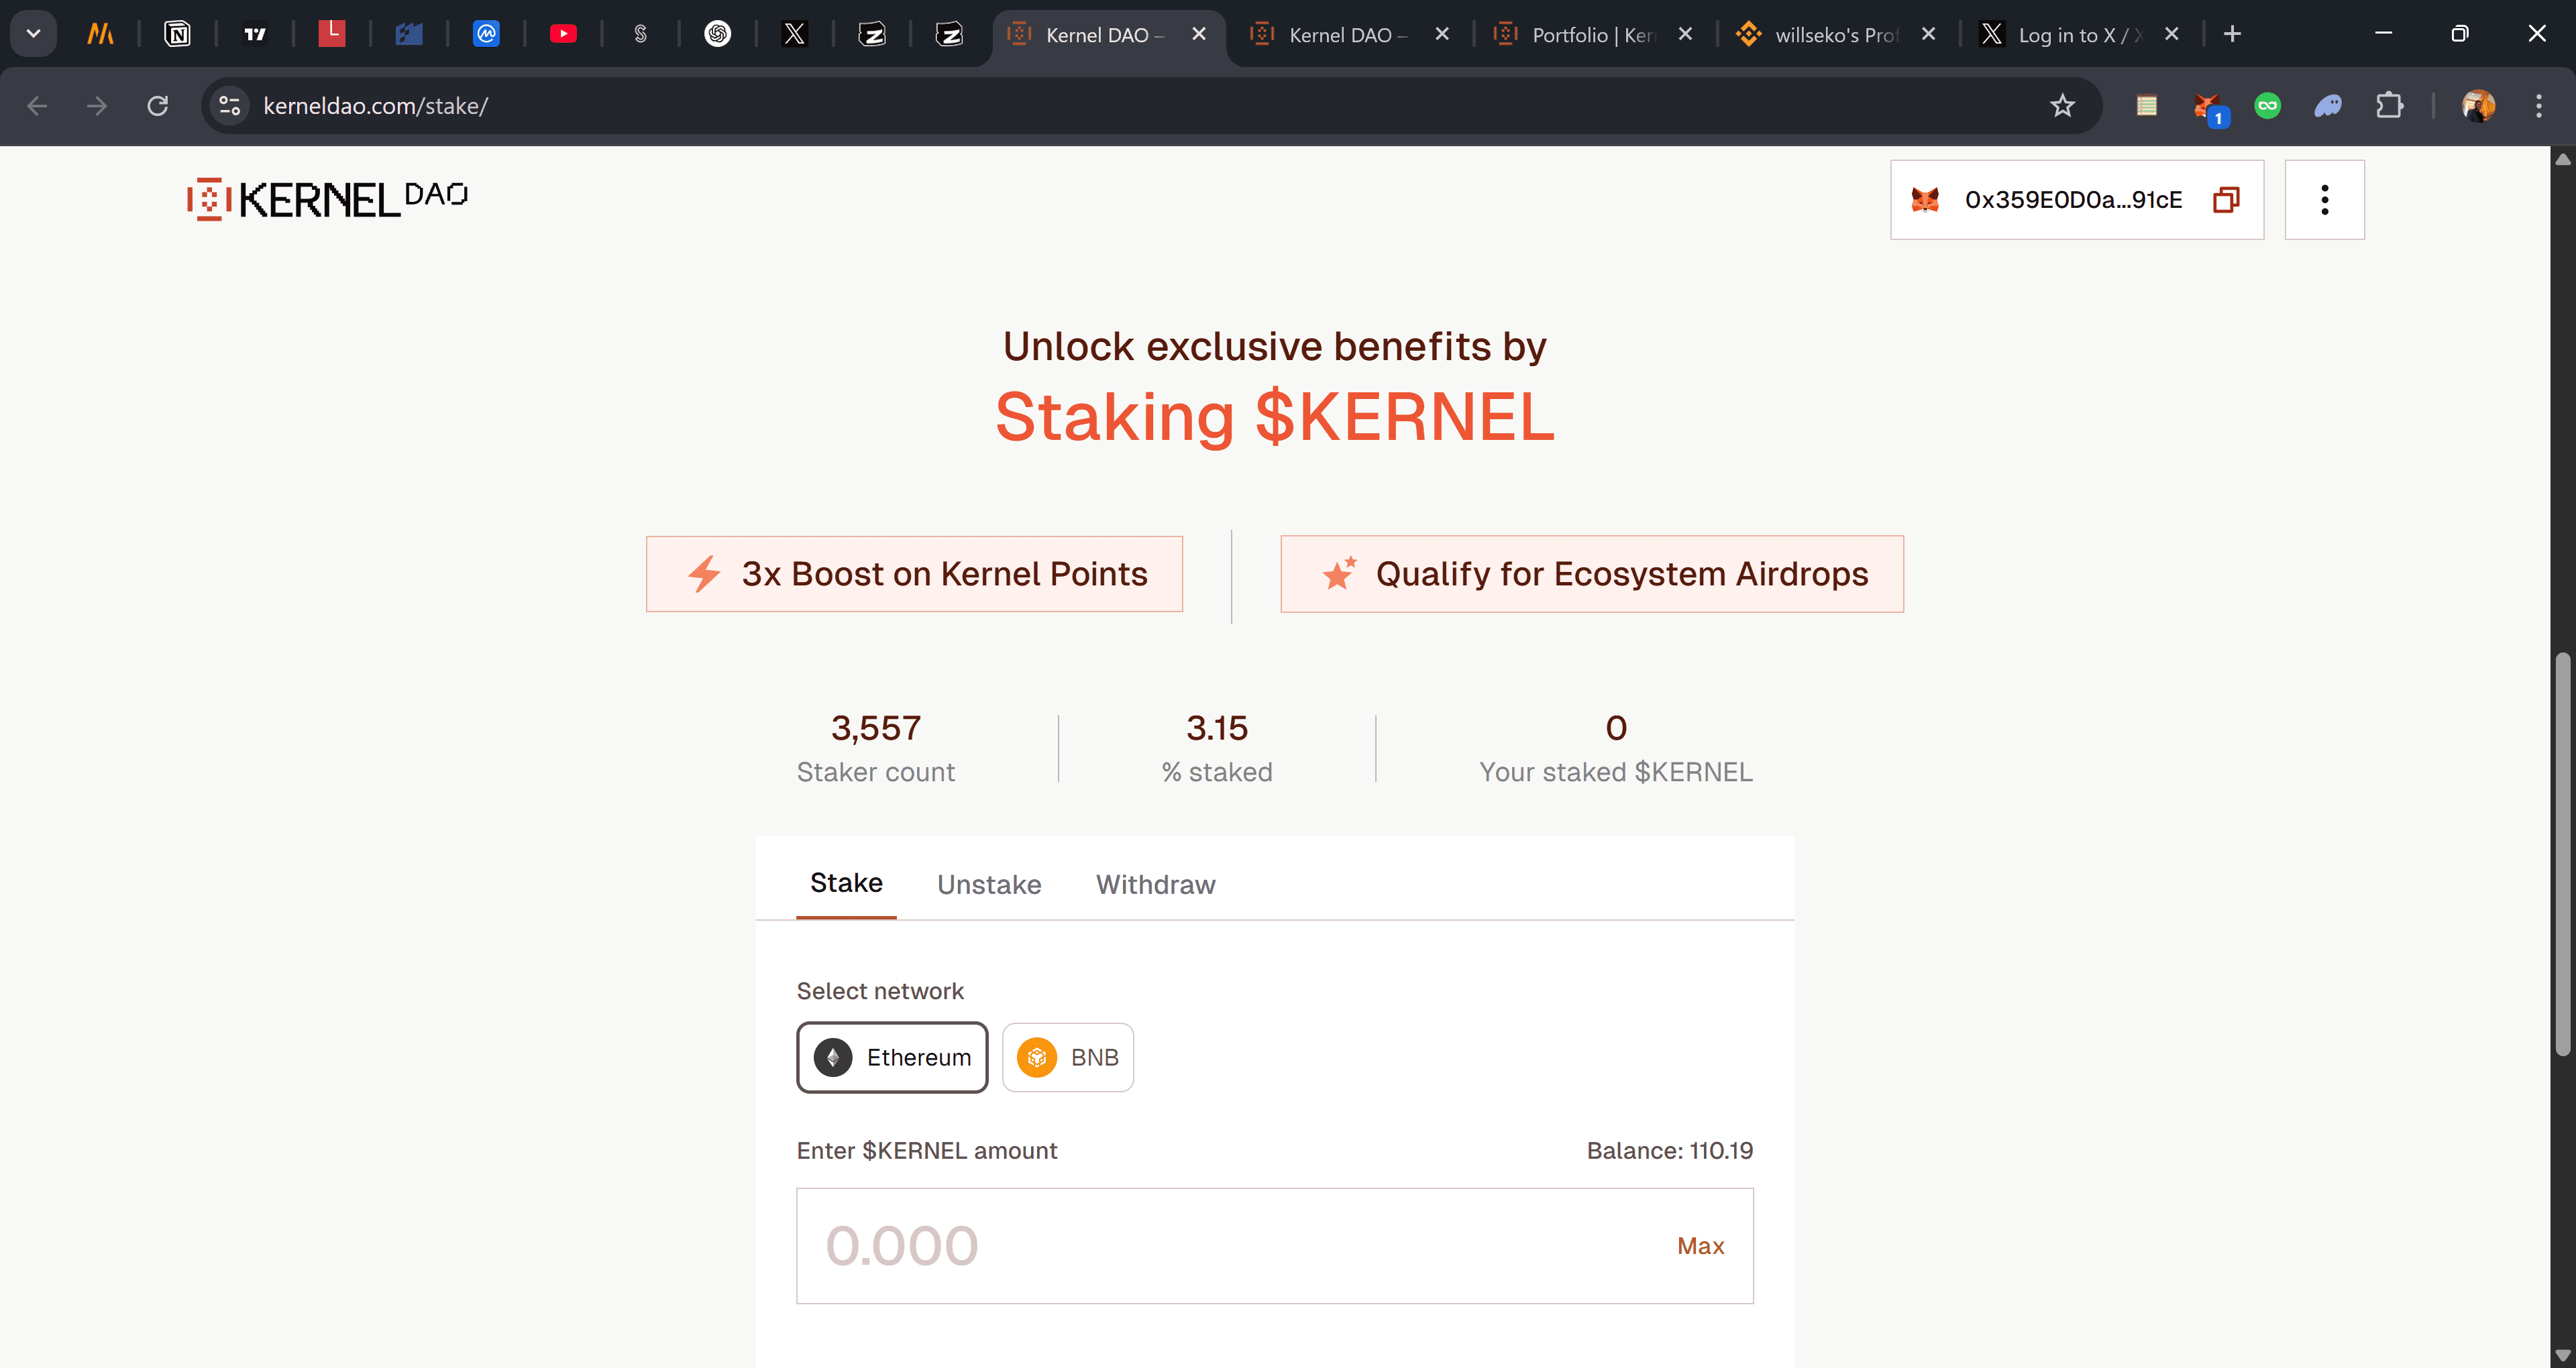
Task: Switch to the Withdraw tab
Action: coord(1155,884)
